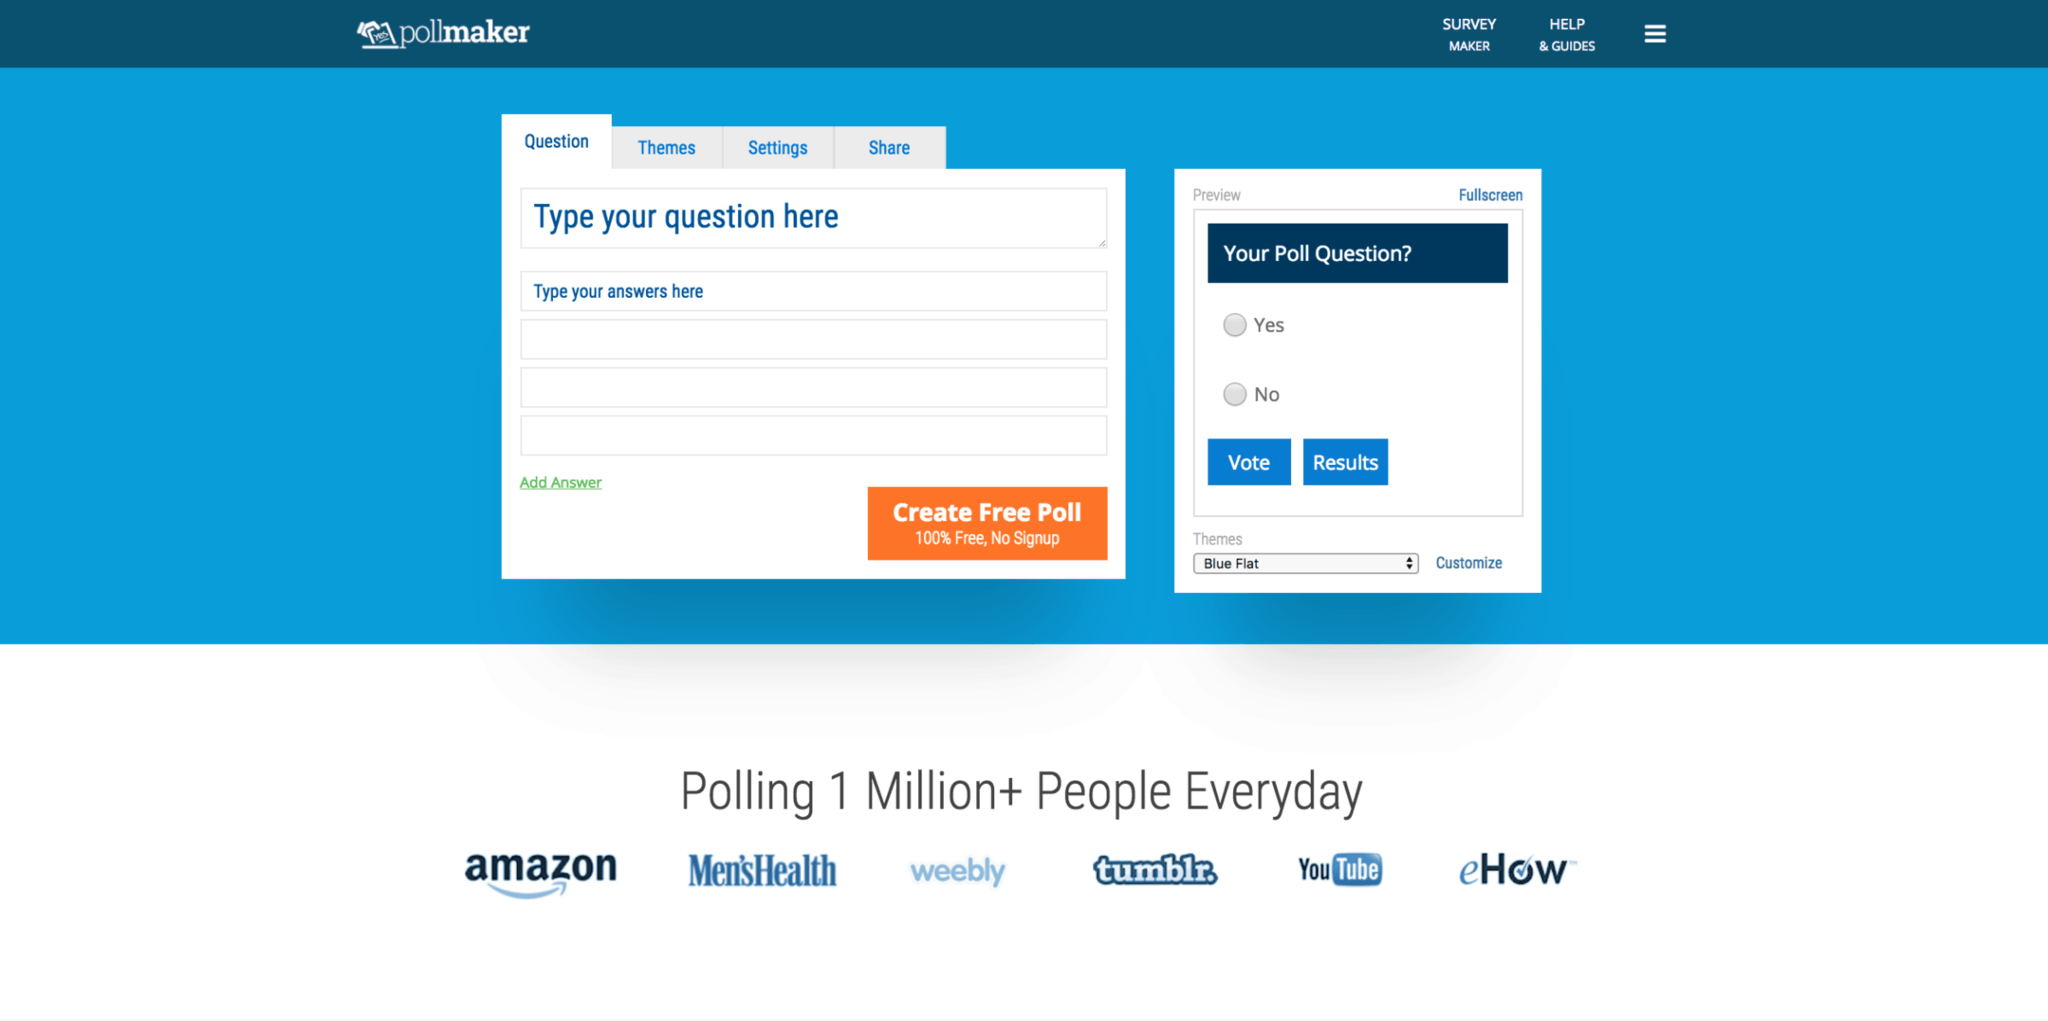Click the Men's Health logo
The width and height of the screenshot is (2048, 1021).
(762, 871)
